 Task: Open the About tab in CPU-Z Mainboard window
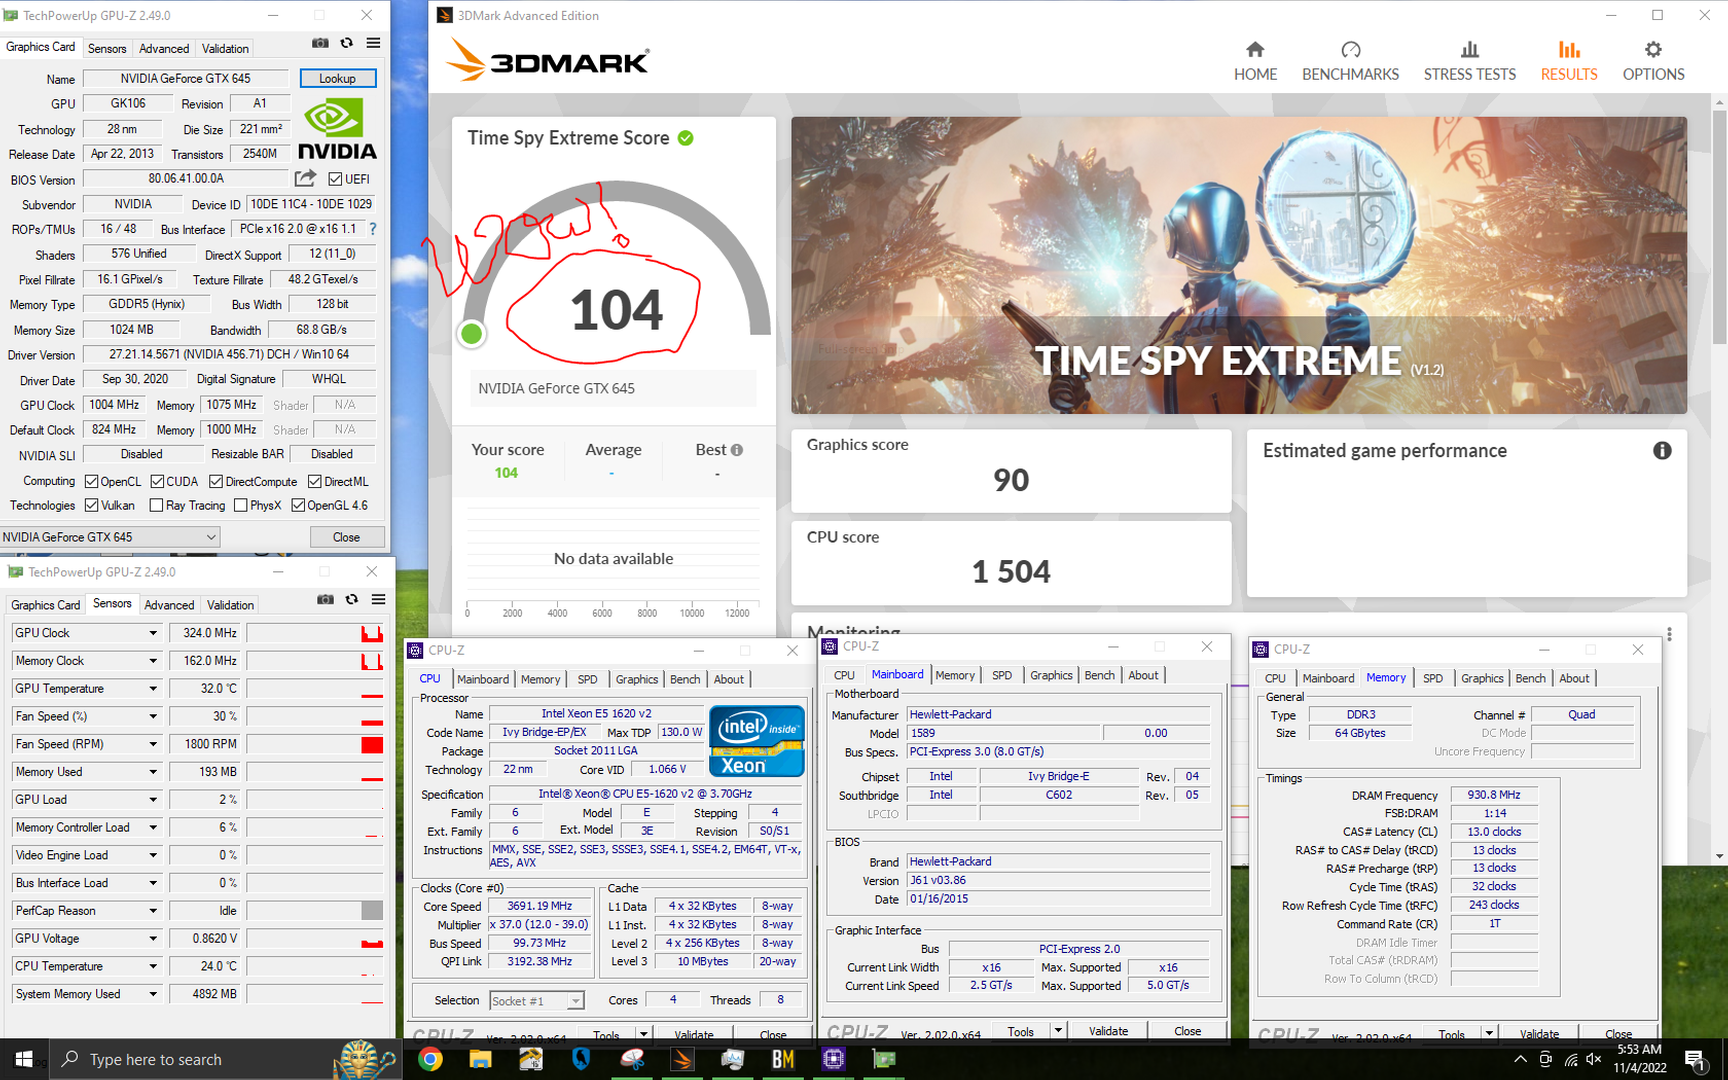point(1143,675)
